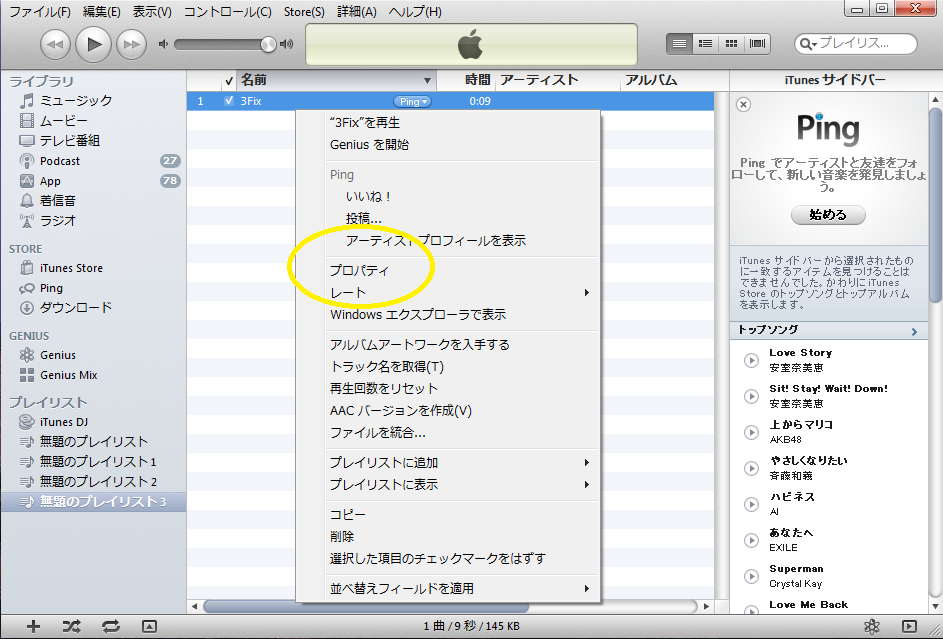Open the コントロール(C) menu
943x639 pixels.
click(x=227, y=11)
